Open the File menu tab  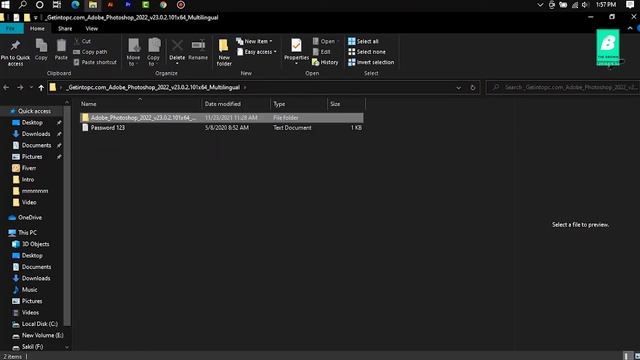click(11, 29)
